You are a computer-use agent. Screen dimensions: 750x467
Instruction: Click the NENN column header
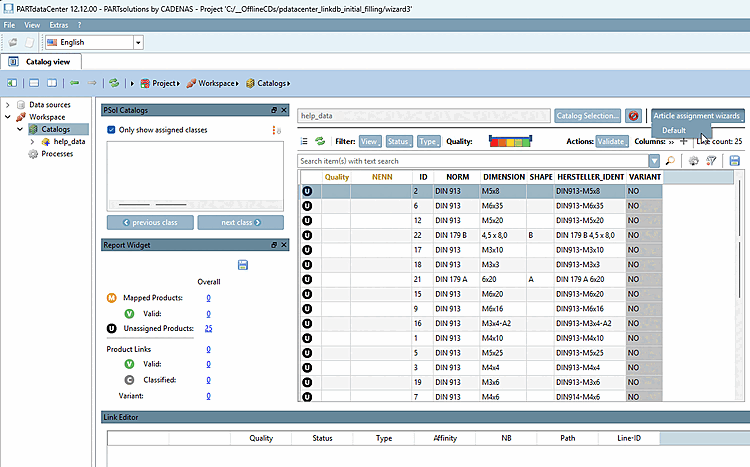(x=382, y=177)
